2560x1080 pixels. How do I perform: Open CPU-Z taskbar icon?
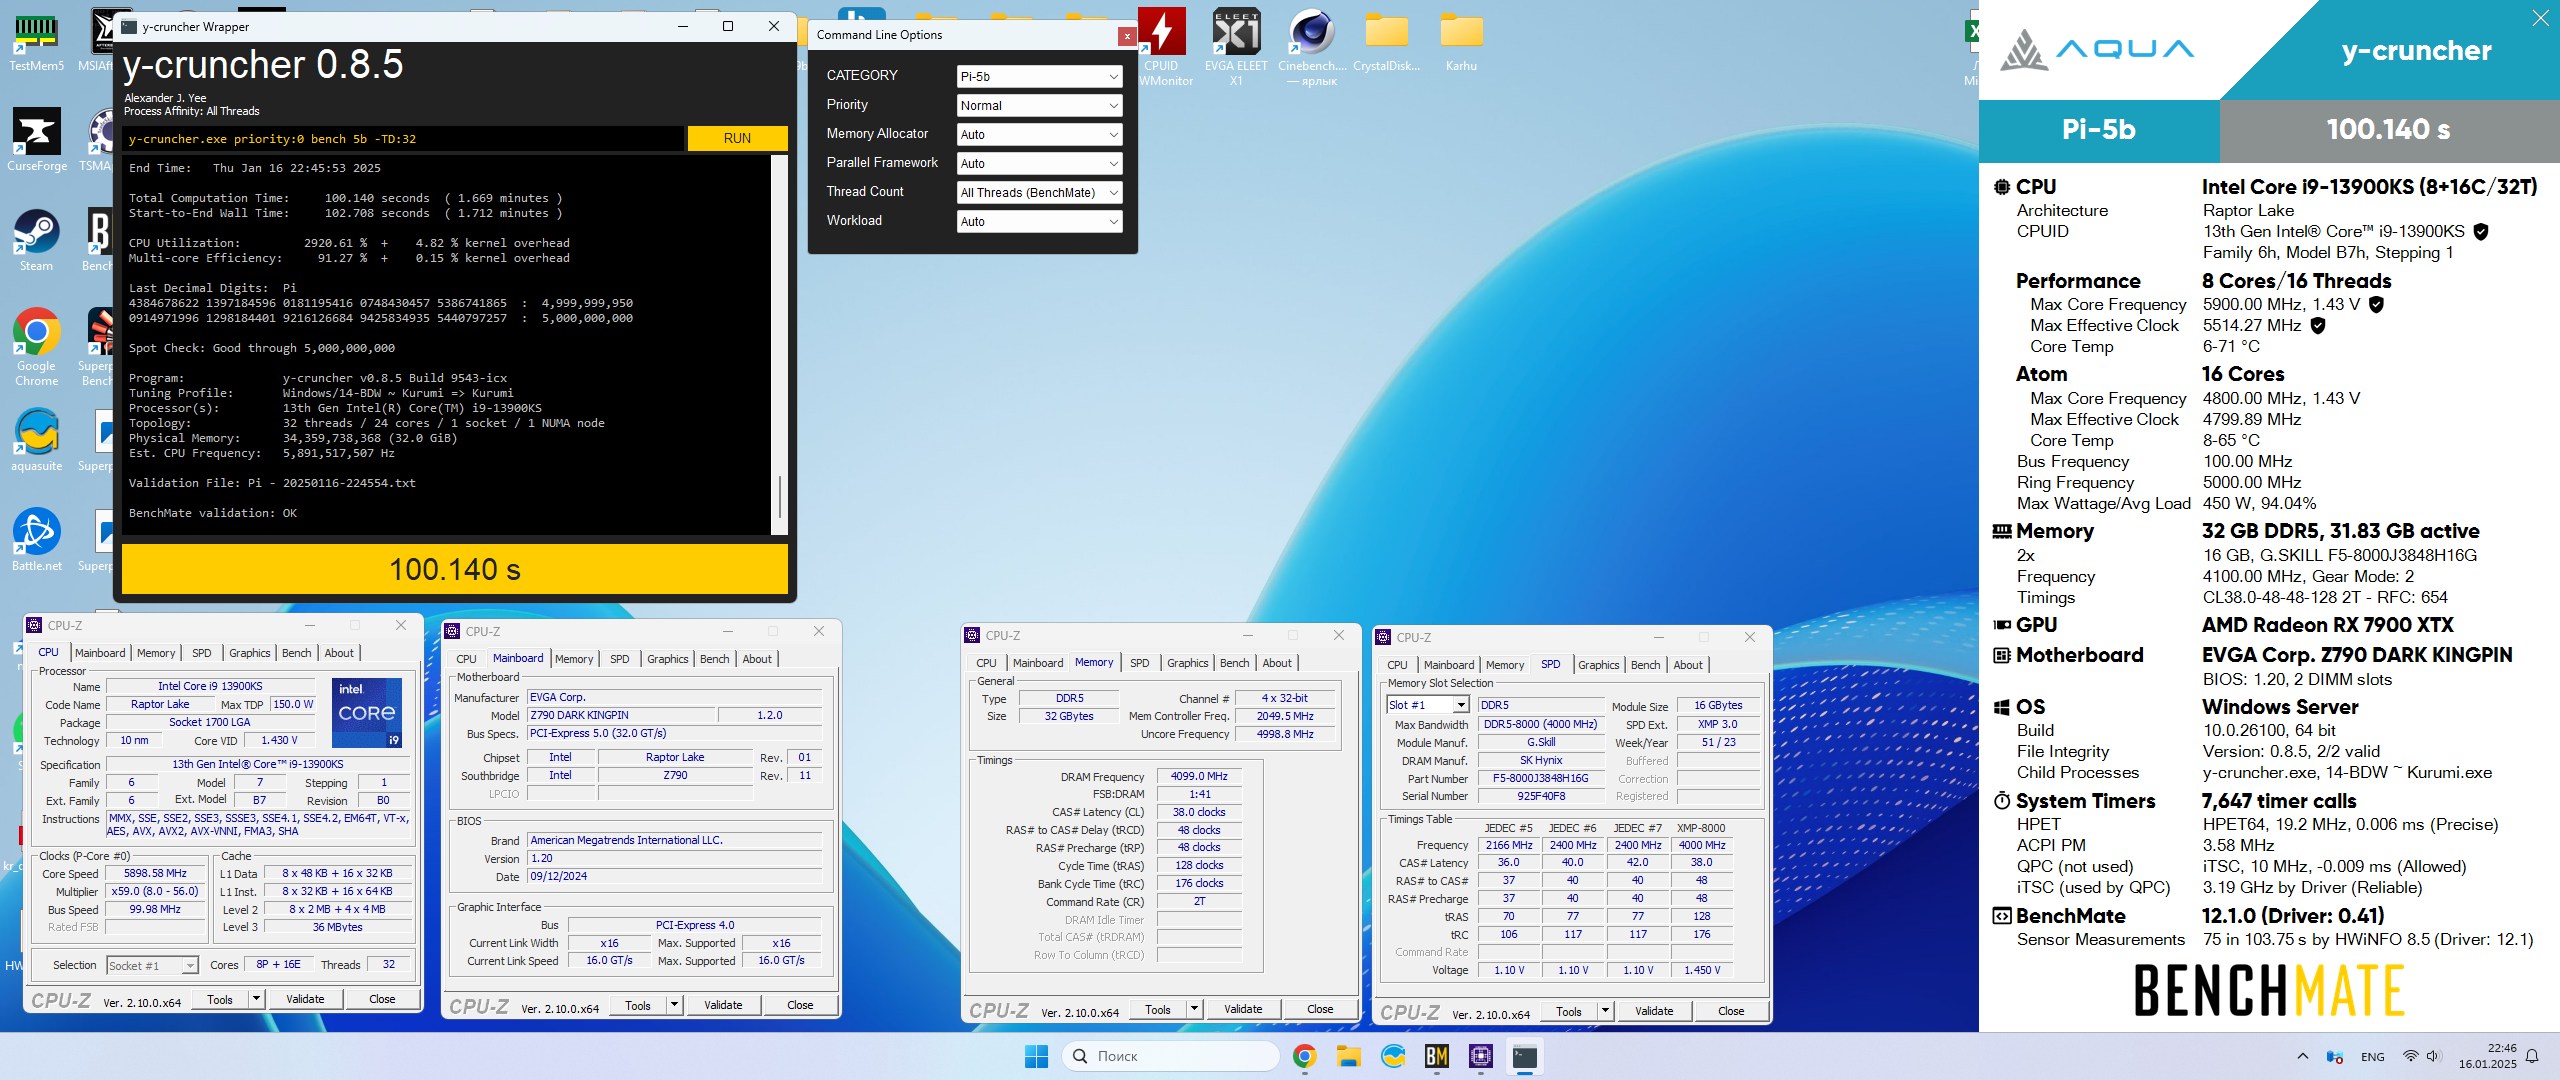[1481, 1056]
